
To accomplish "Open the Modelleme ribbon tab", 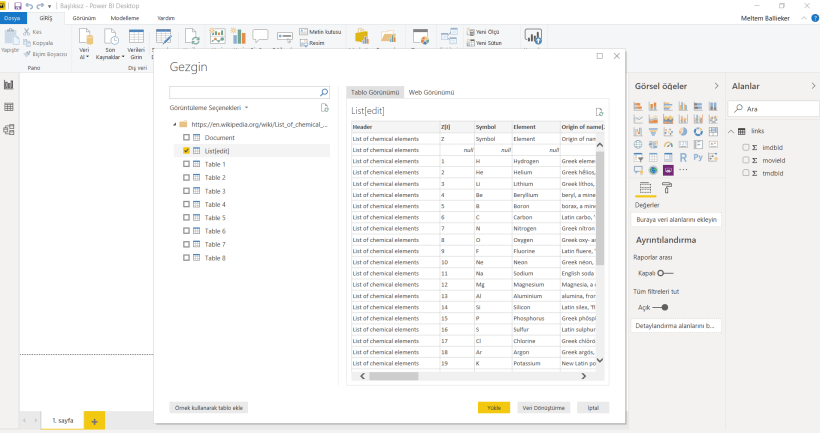I will (x=125, y=18).
